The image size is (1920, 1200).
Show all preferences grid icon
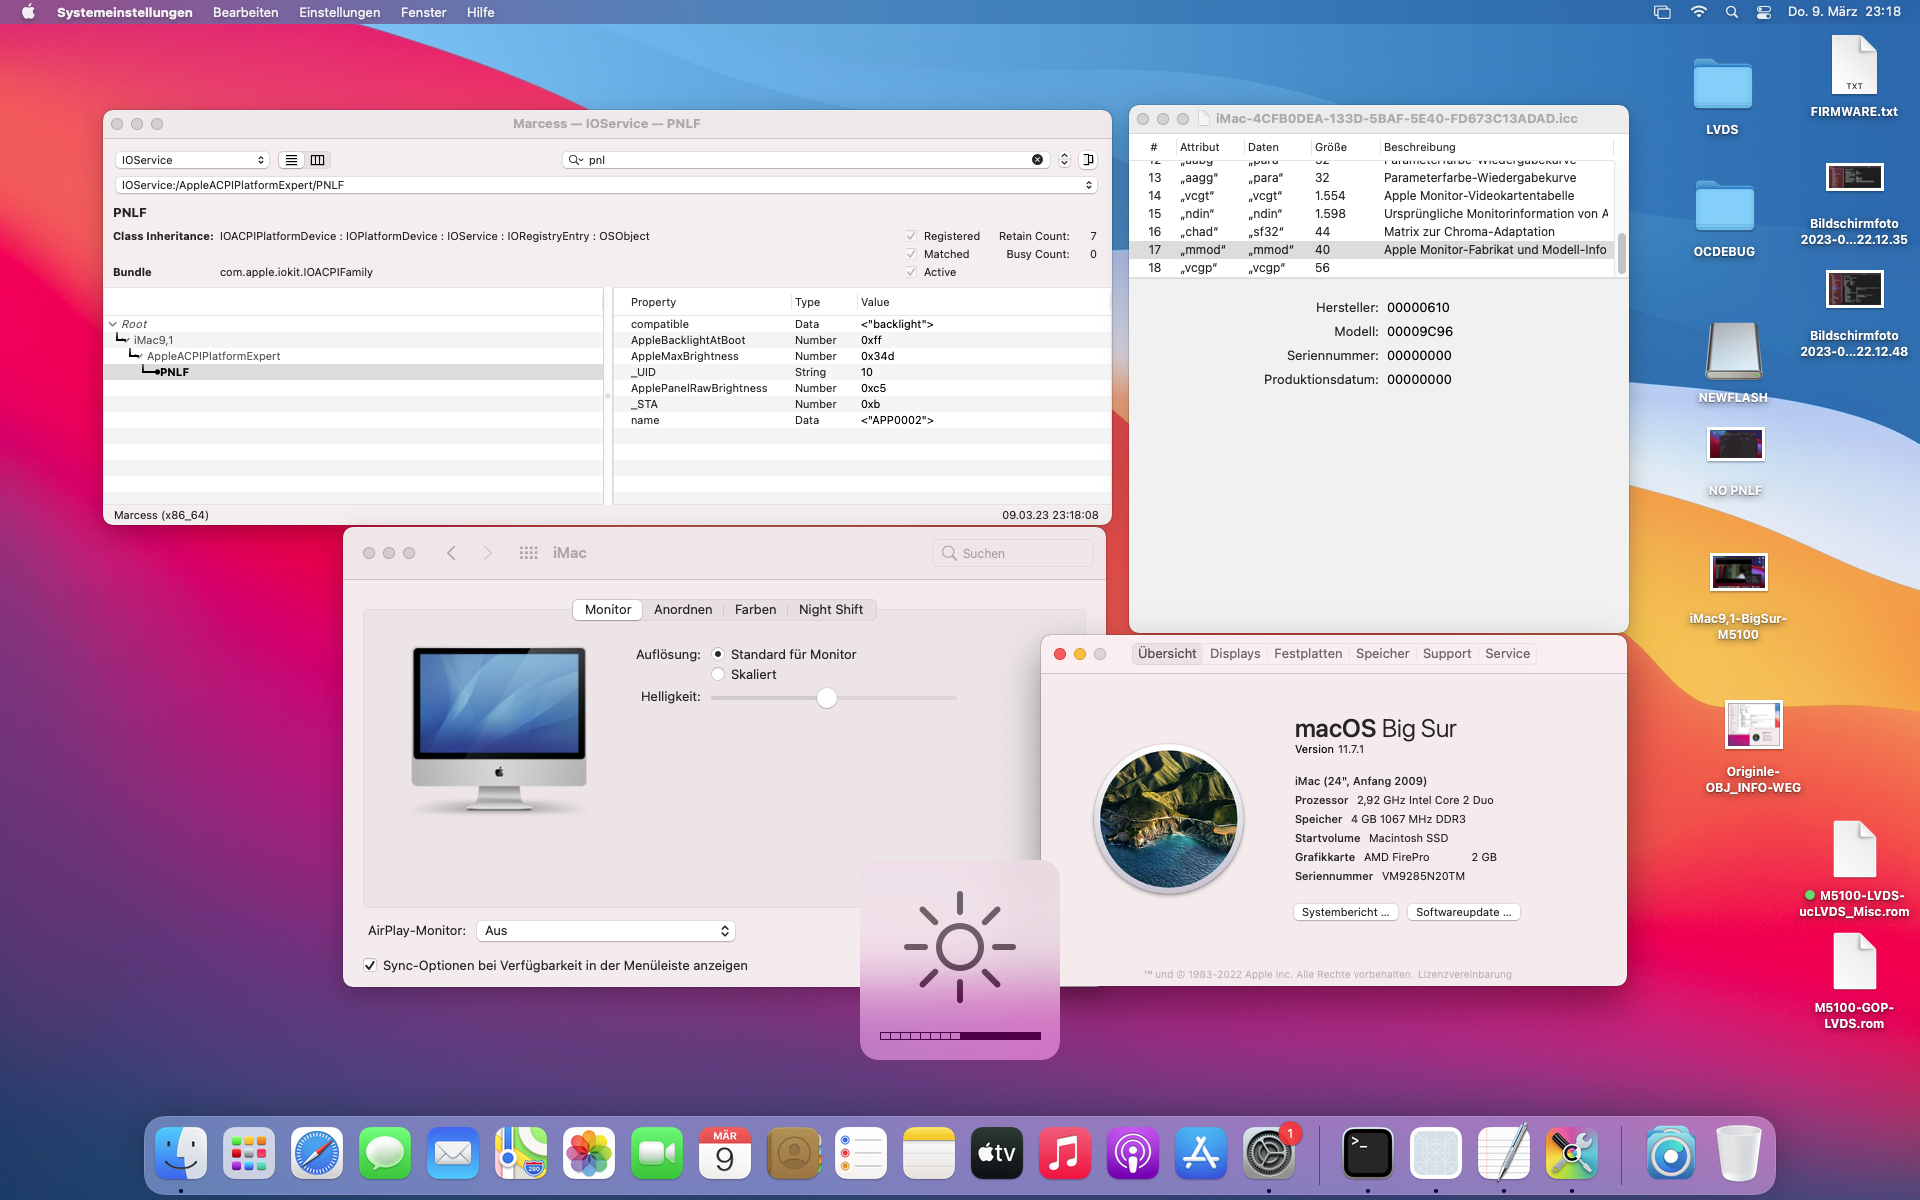528,553
